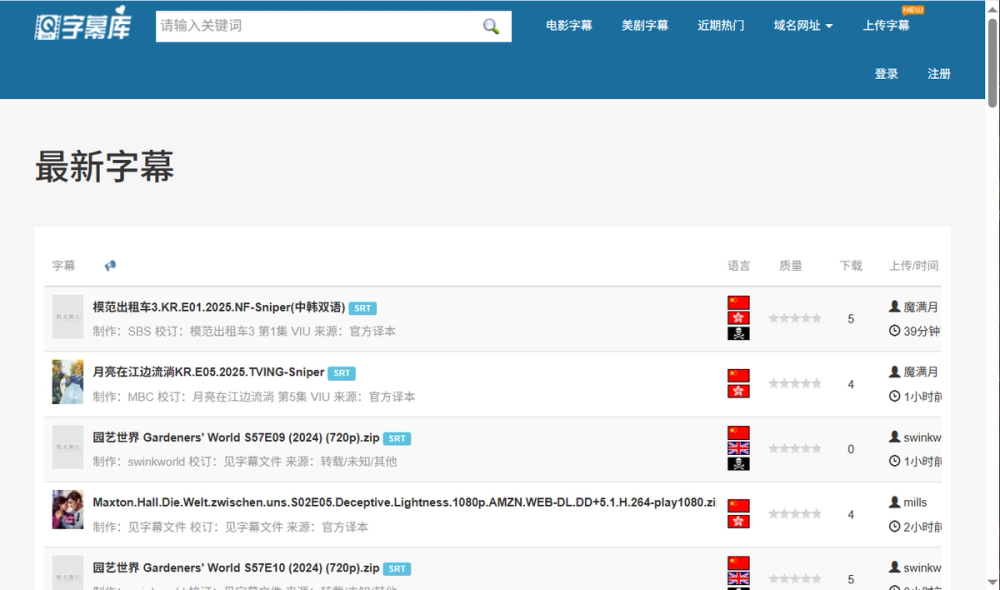
Task: Click the 语言 column header
Action: 739,265
